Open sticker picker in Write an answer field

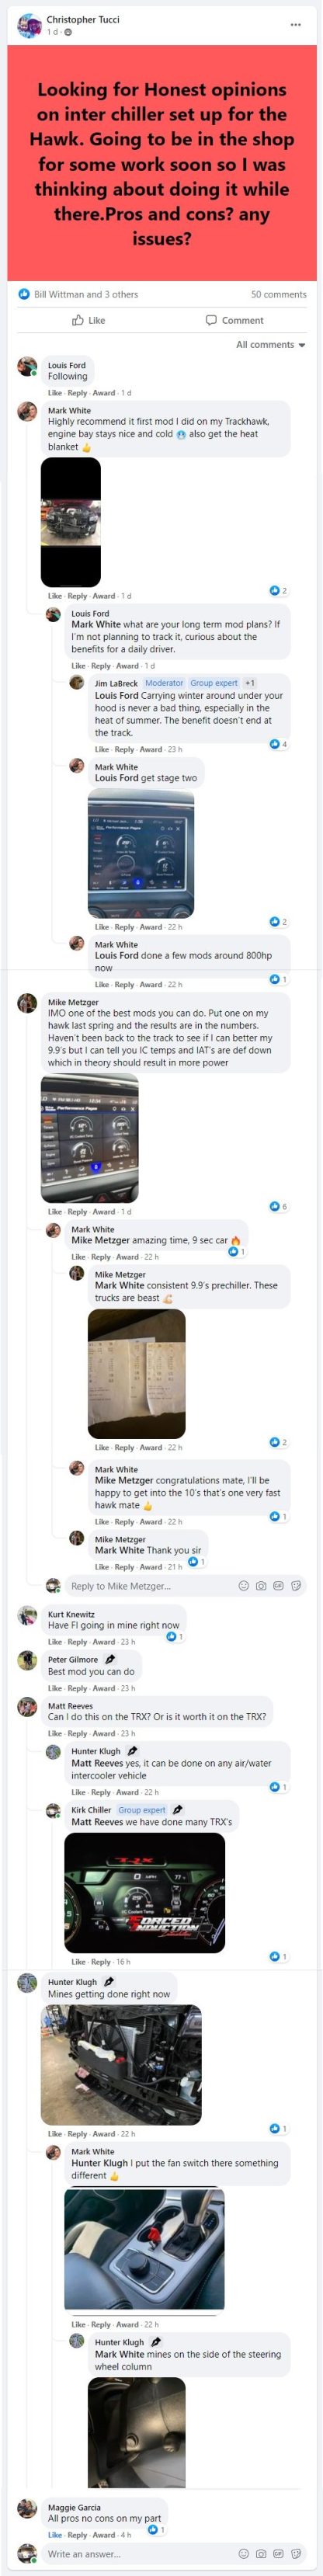click(x=295, y=2554)
